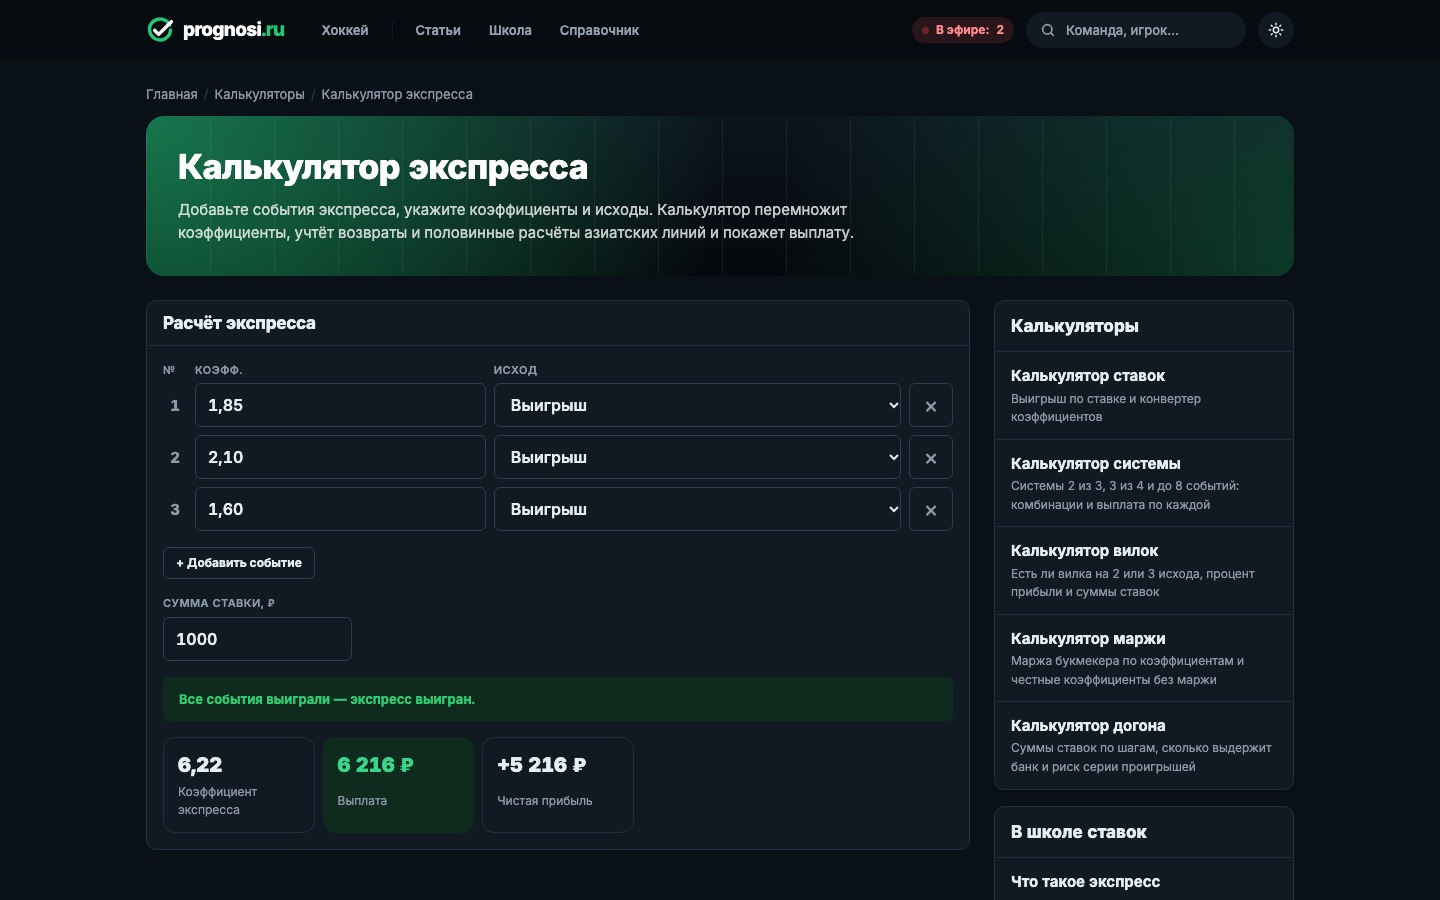Screen dimensions: 1440x900
Task: Click the payout value '6 216 ₽'
Action: (375, 765)
